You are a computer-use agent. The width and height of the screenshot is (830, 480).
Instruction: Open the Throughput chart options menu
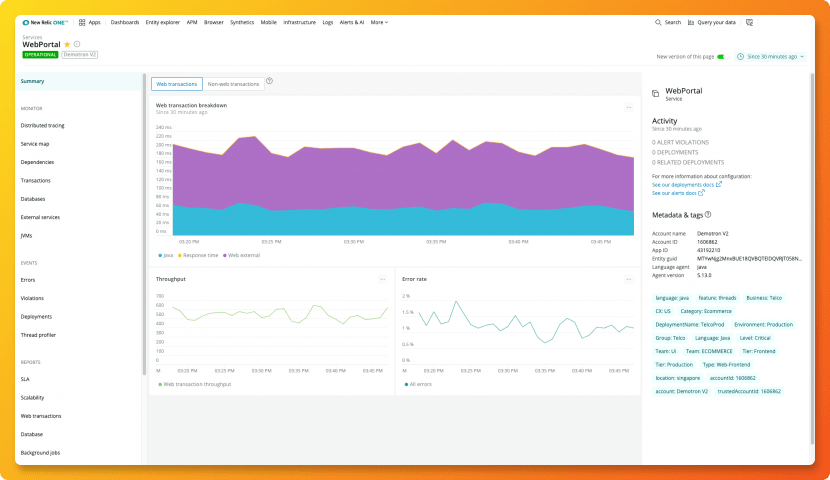click(x=383, y=279)
